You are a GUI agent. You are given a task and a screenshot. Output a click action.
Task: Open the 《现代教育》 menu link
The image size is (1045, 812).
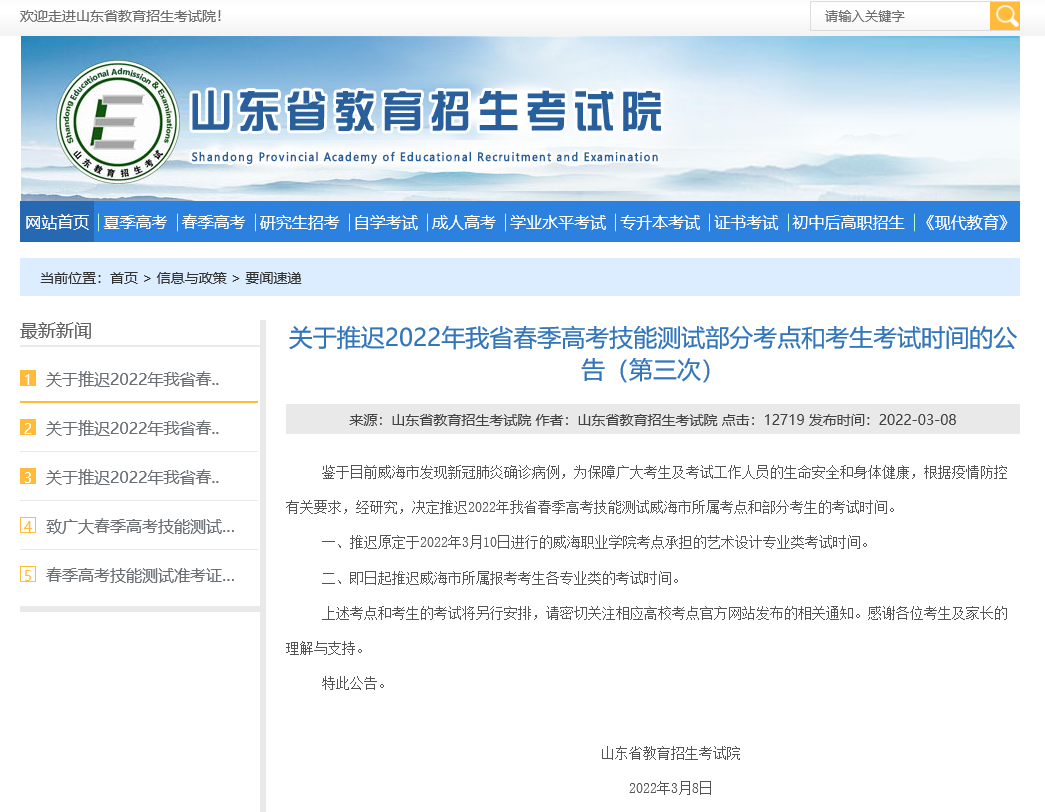[967, 222]
